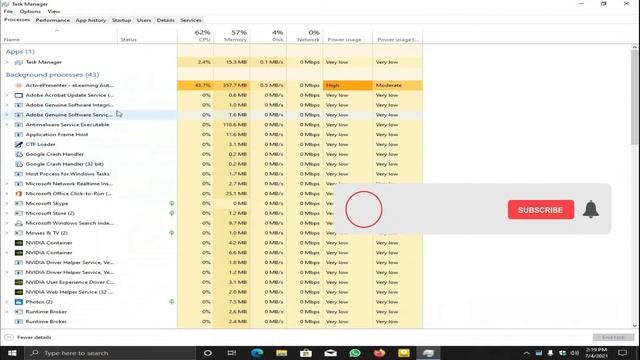Click the High power usage cell
The height and width of the screenshot is (360, 640).
pos(347,85)
